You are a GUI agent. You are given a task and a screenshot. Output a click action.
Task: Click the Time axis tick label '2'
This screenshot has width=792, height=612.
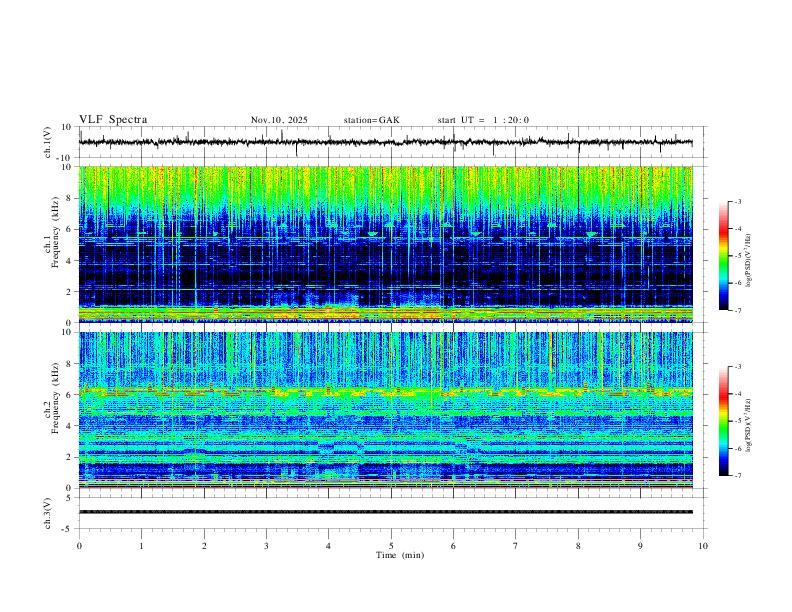tap(204, 546)
